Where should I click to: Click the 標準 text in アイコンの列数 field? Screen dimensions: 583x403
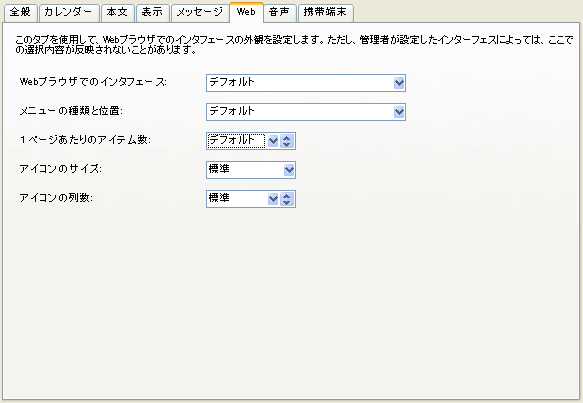219,198
